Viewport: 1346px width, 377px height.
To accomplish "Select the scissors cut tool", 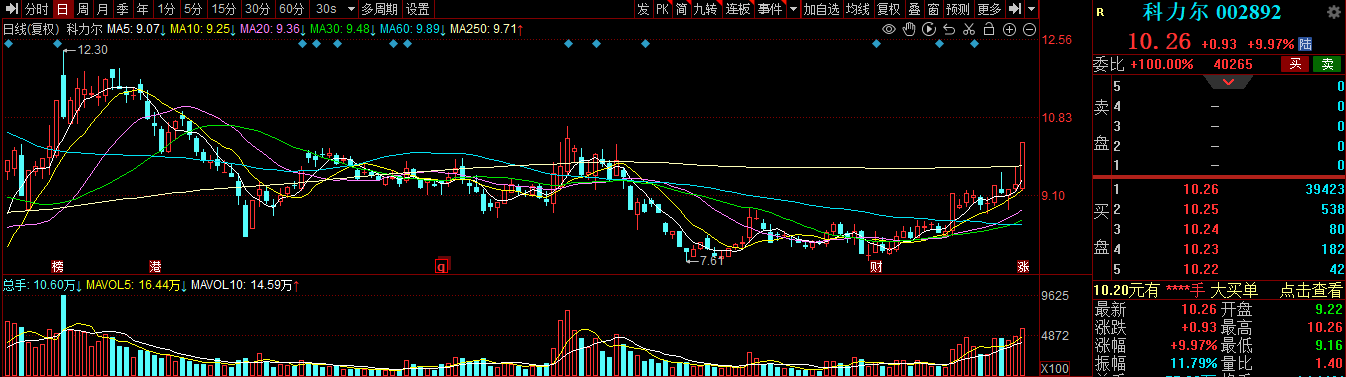I will click(969, 29).
